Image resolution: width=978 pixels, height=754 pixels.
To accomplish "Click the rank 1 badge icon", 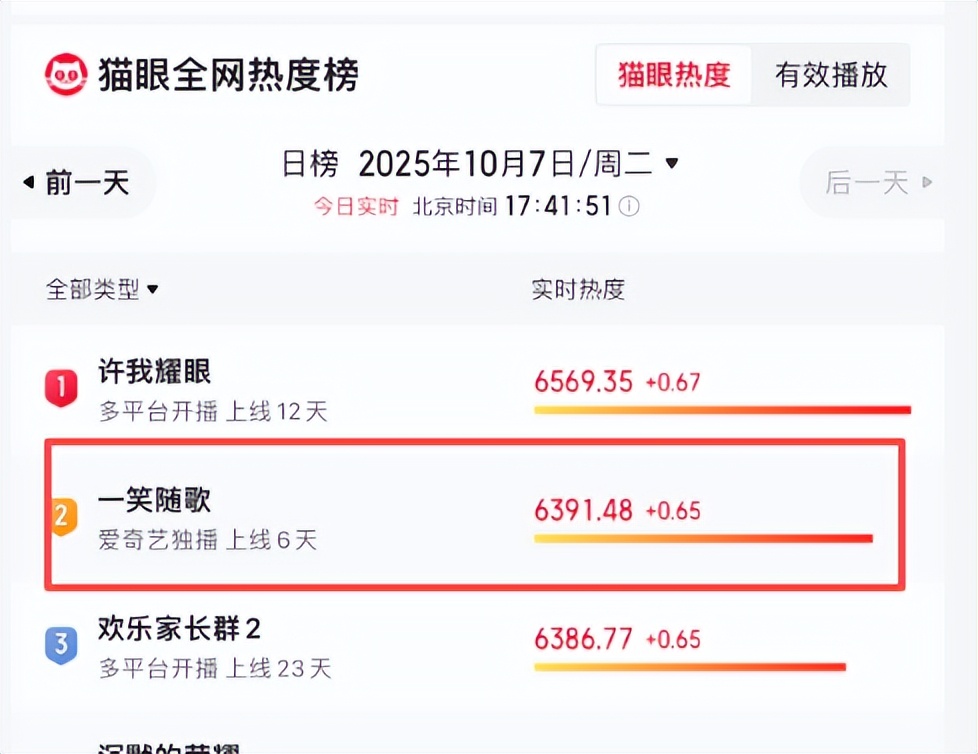I will pos(62,388).
